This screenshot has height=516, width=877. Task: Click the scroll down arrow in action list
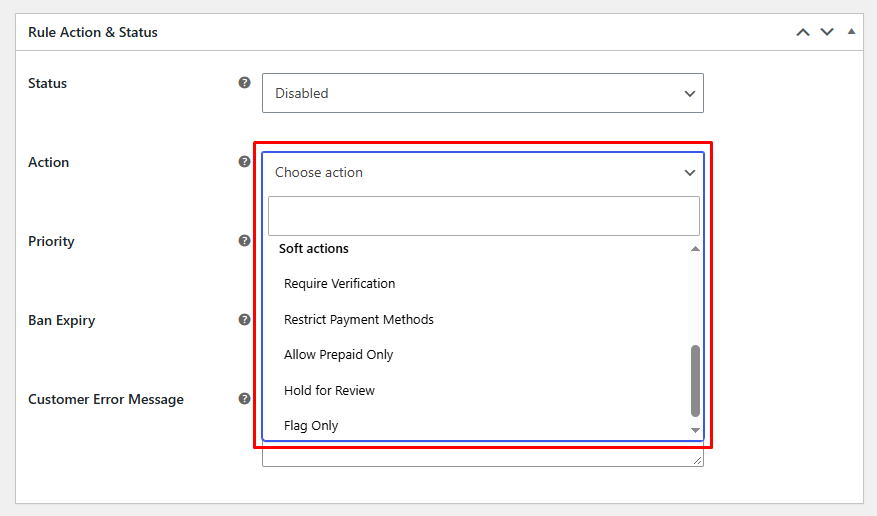click(695, 430)
